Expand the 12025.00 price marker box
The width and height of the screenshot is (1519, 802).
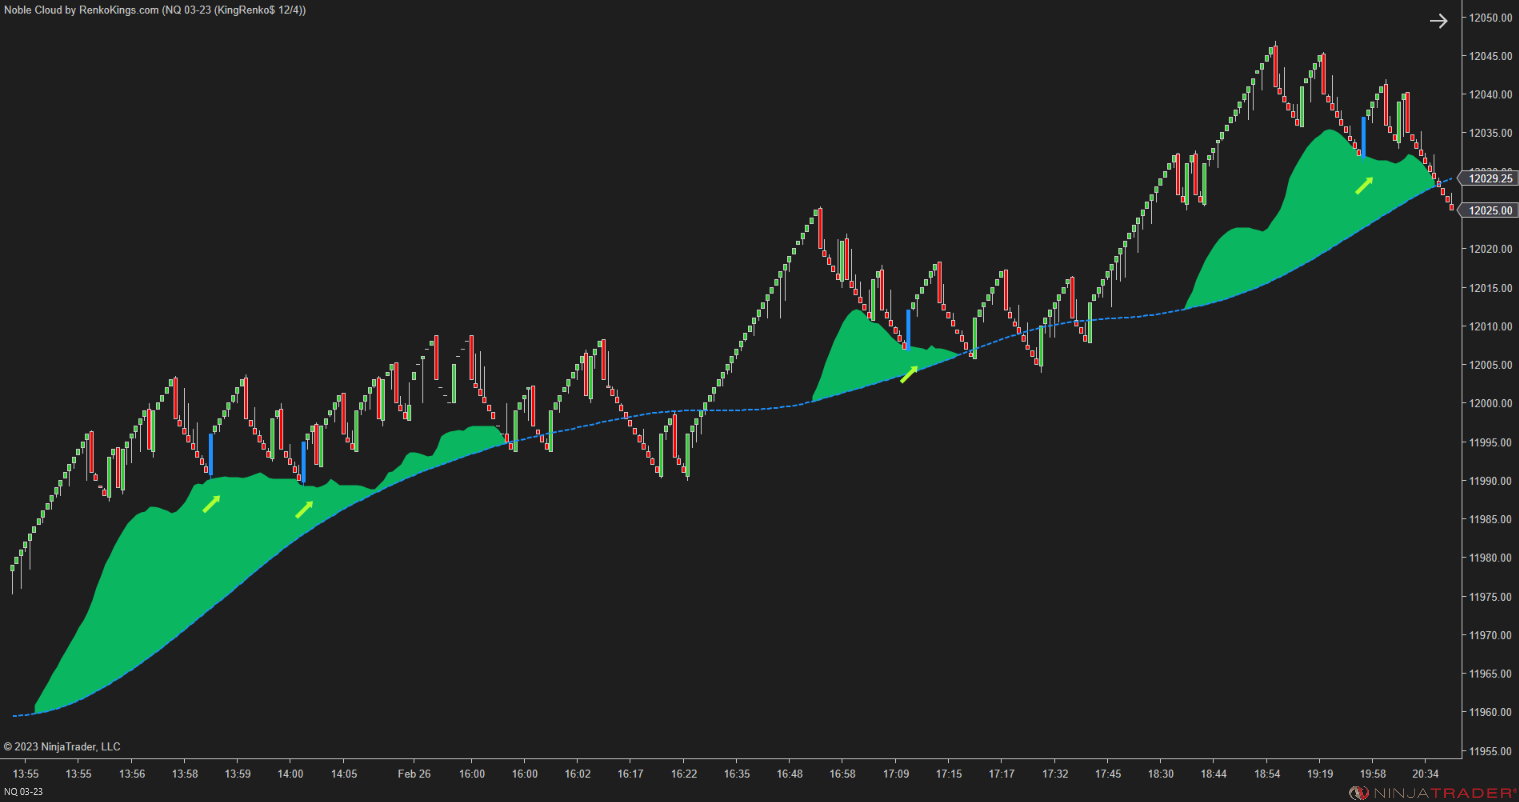pyautogui.click(x=1489, y=210)
